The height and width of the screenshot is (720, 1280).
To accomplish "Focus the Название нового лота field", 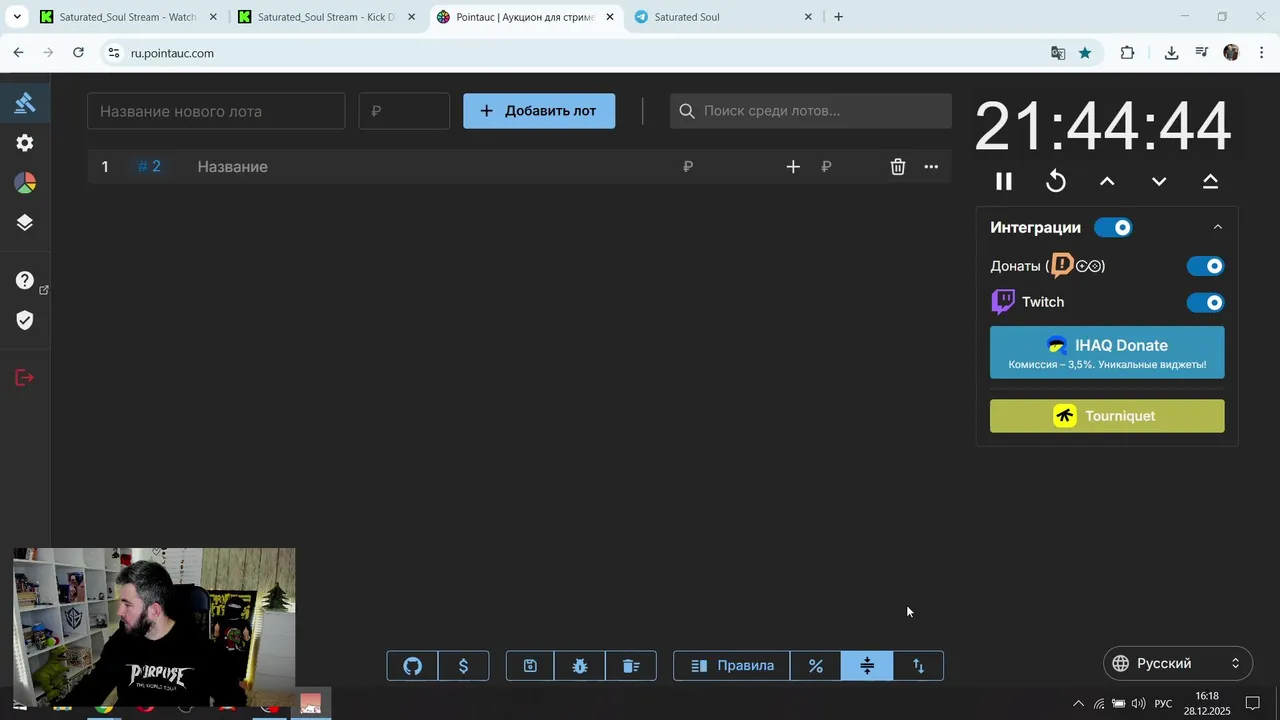I will pyautogui.click(x=216, y=111).
